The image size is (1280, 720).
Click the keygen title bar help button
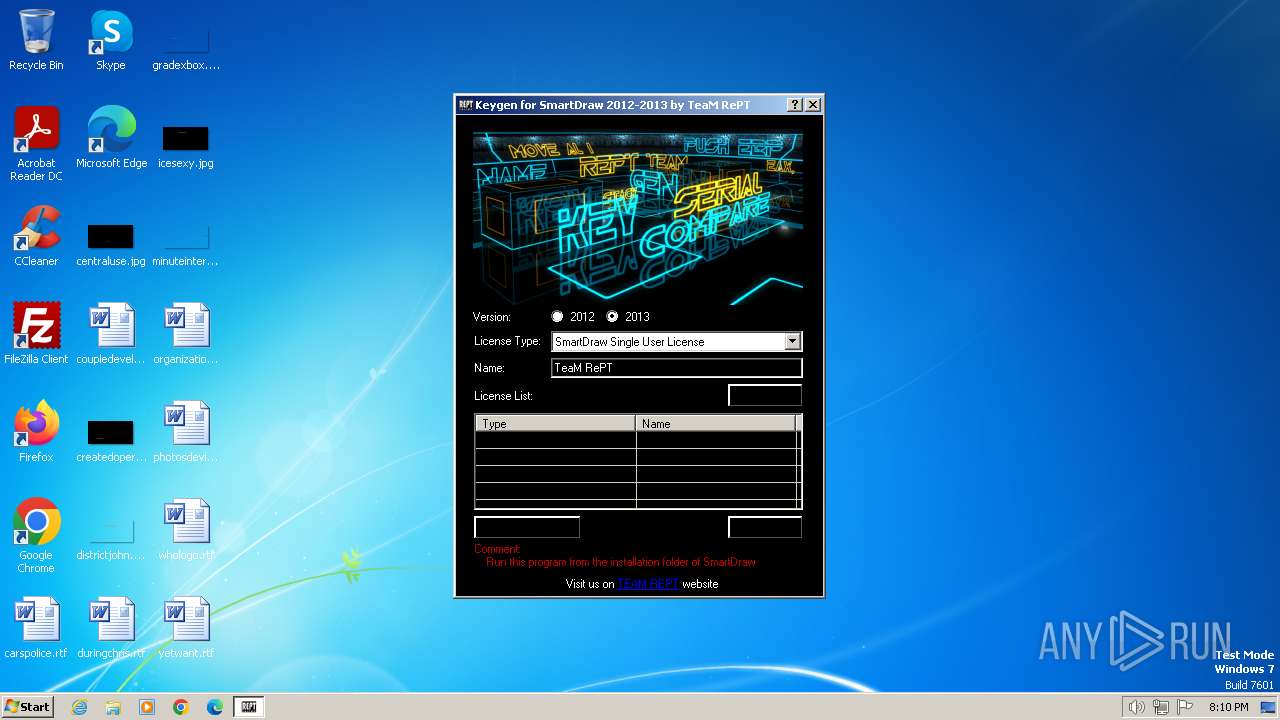click(795, 104)
